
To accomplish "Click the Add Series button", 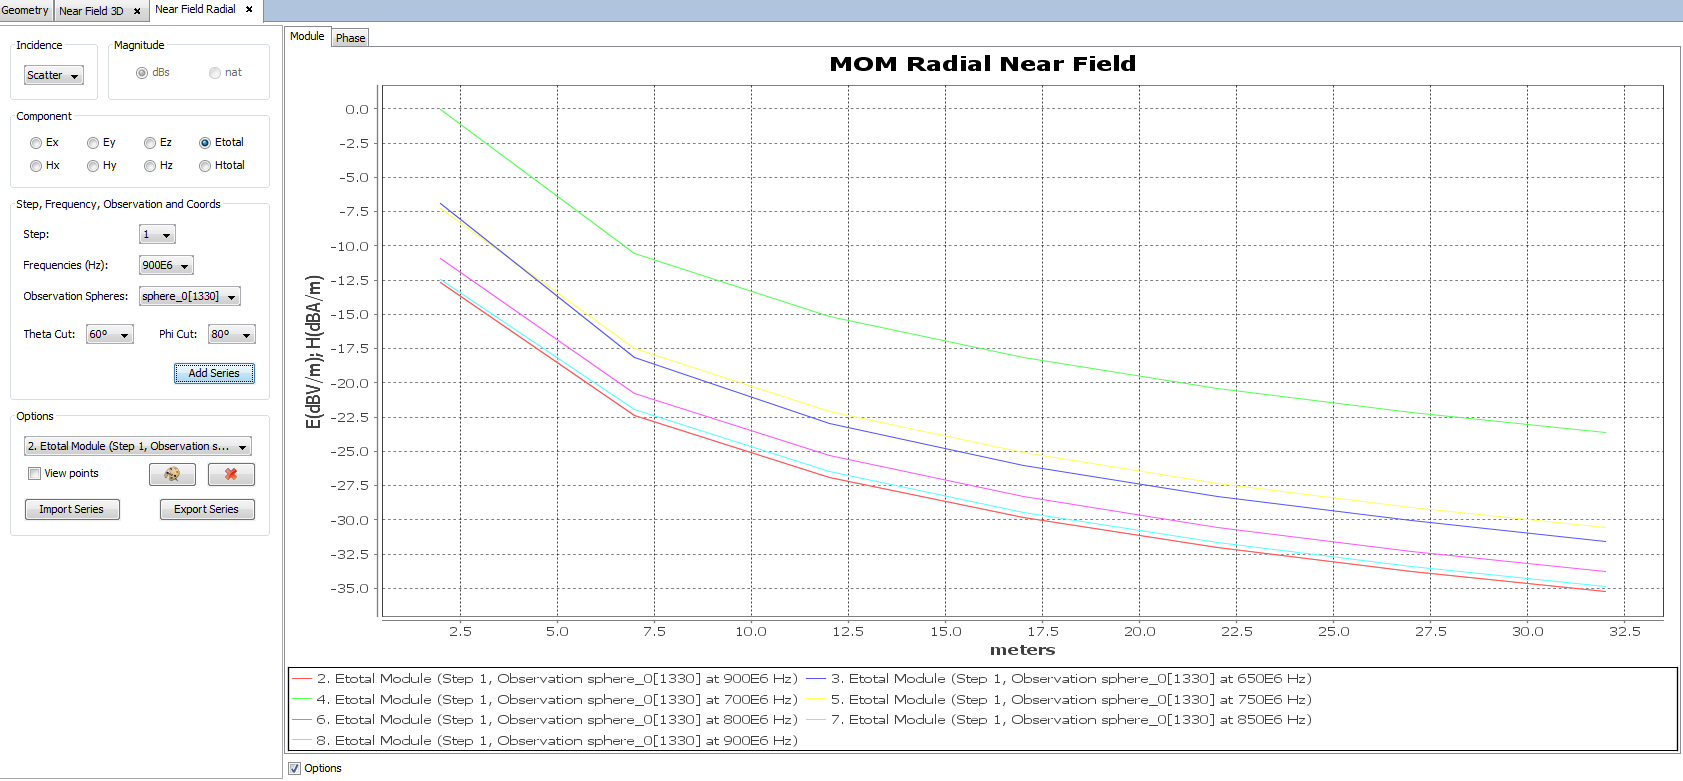I will (214, 373).
